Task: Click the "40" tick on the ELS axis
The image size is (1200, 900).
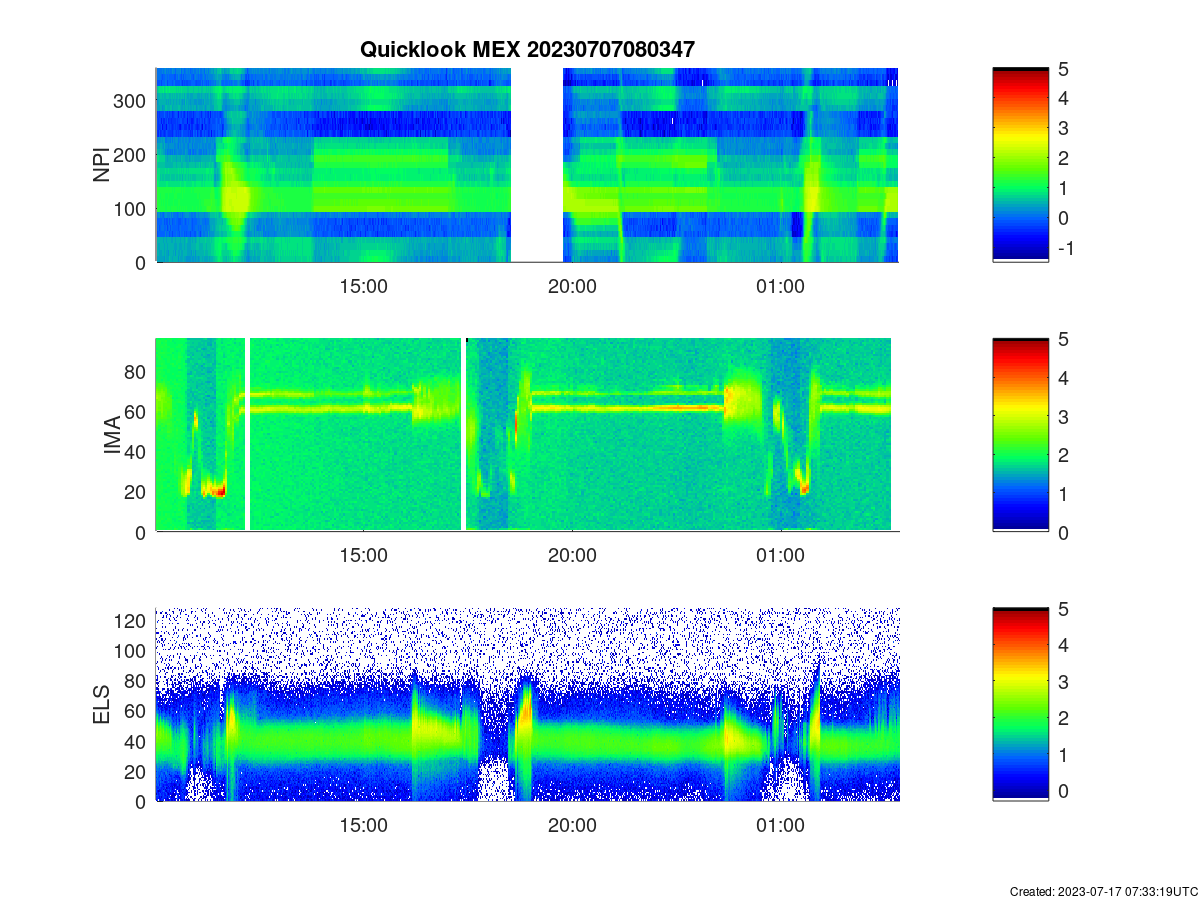Action: [x=137, y=741]
